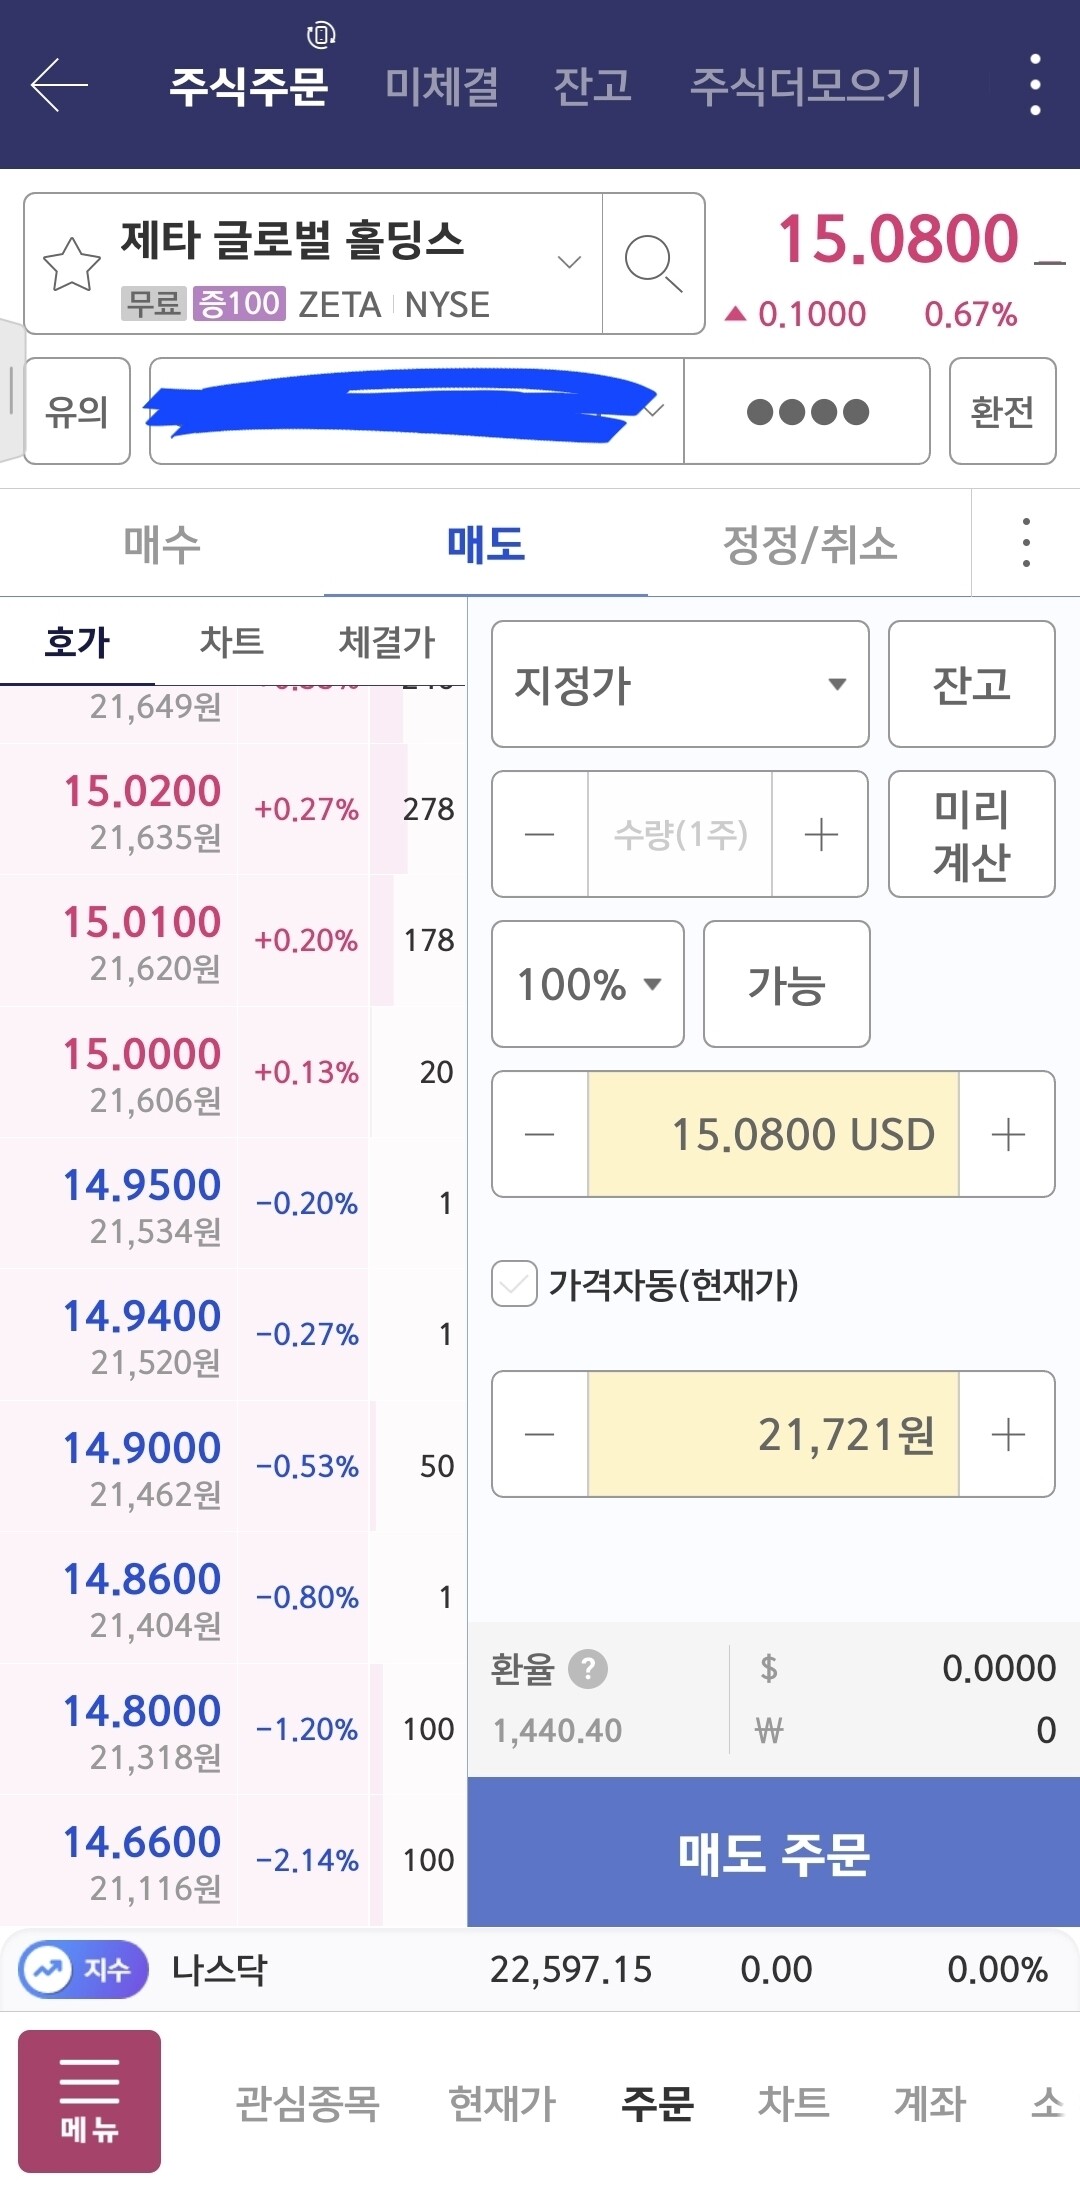Image resolution: width=1080 pixels, height=2191 pixels.
Task: Toggle 가격자동(현재가) checkbox
Action: pos(515,1284)
